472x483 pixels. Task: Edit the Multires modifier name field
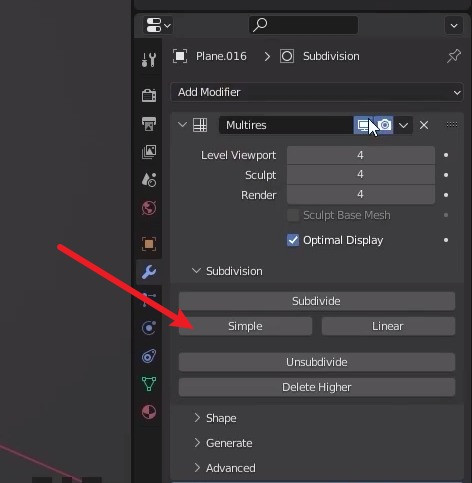tap(286, 125)
